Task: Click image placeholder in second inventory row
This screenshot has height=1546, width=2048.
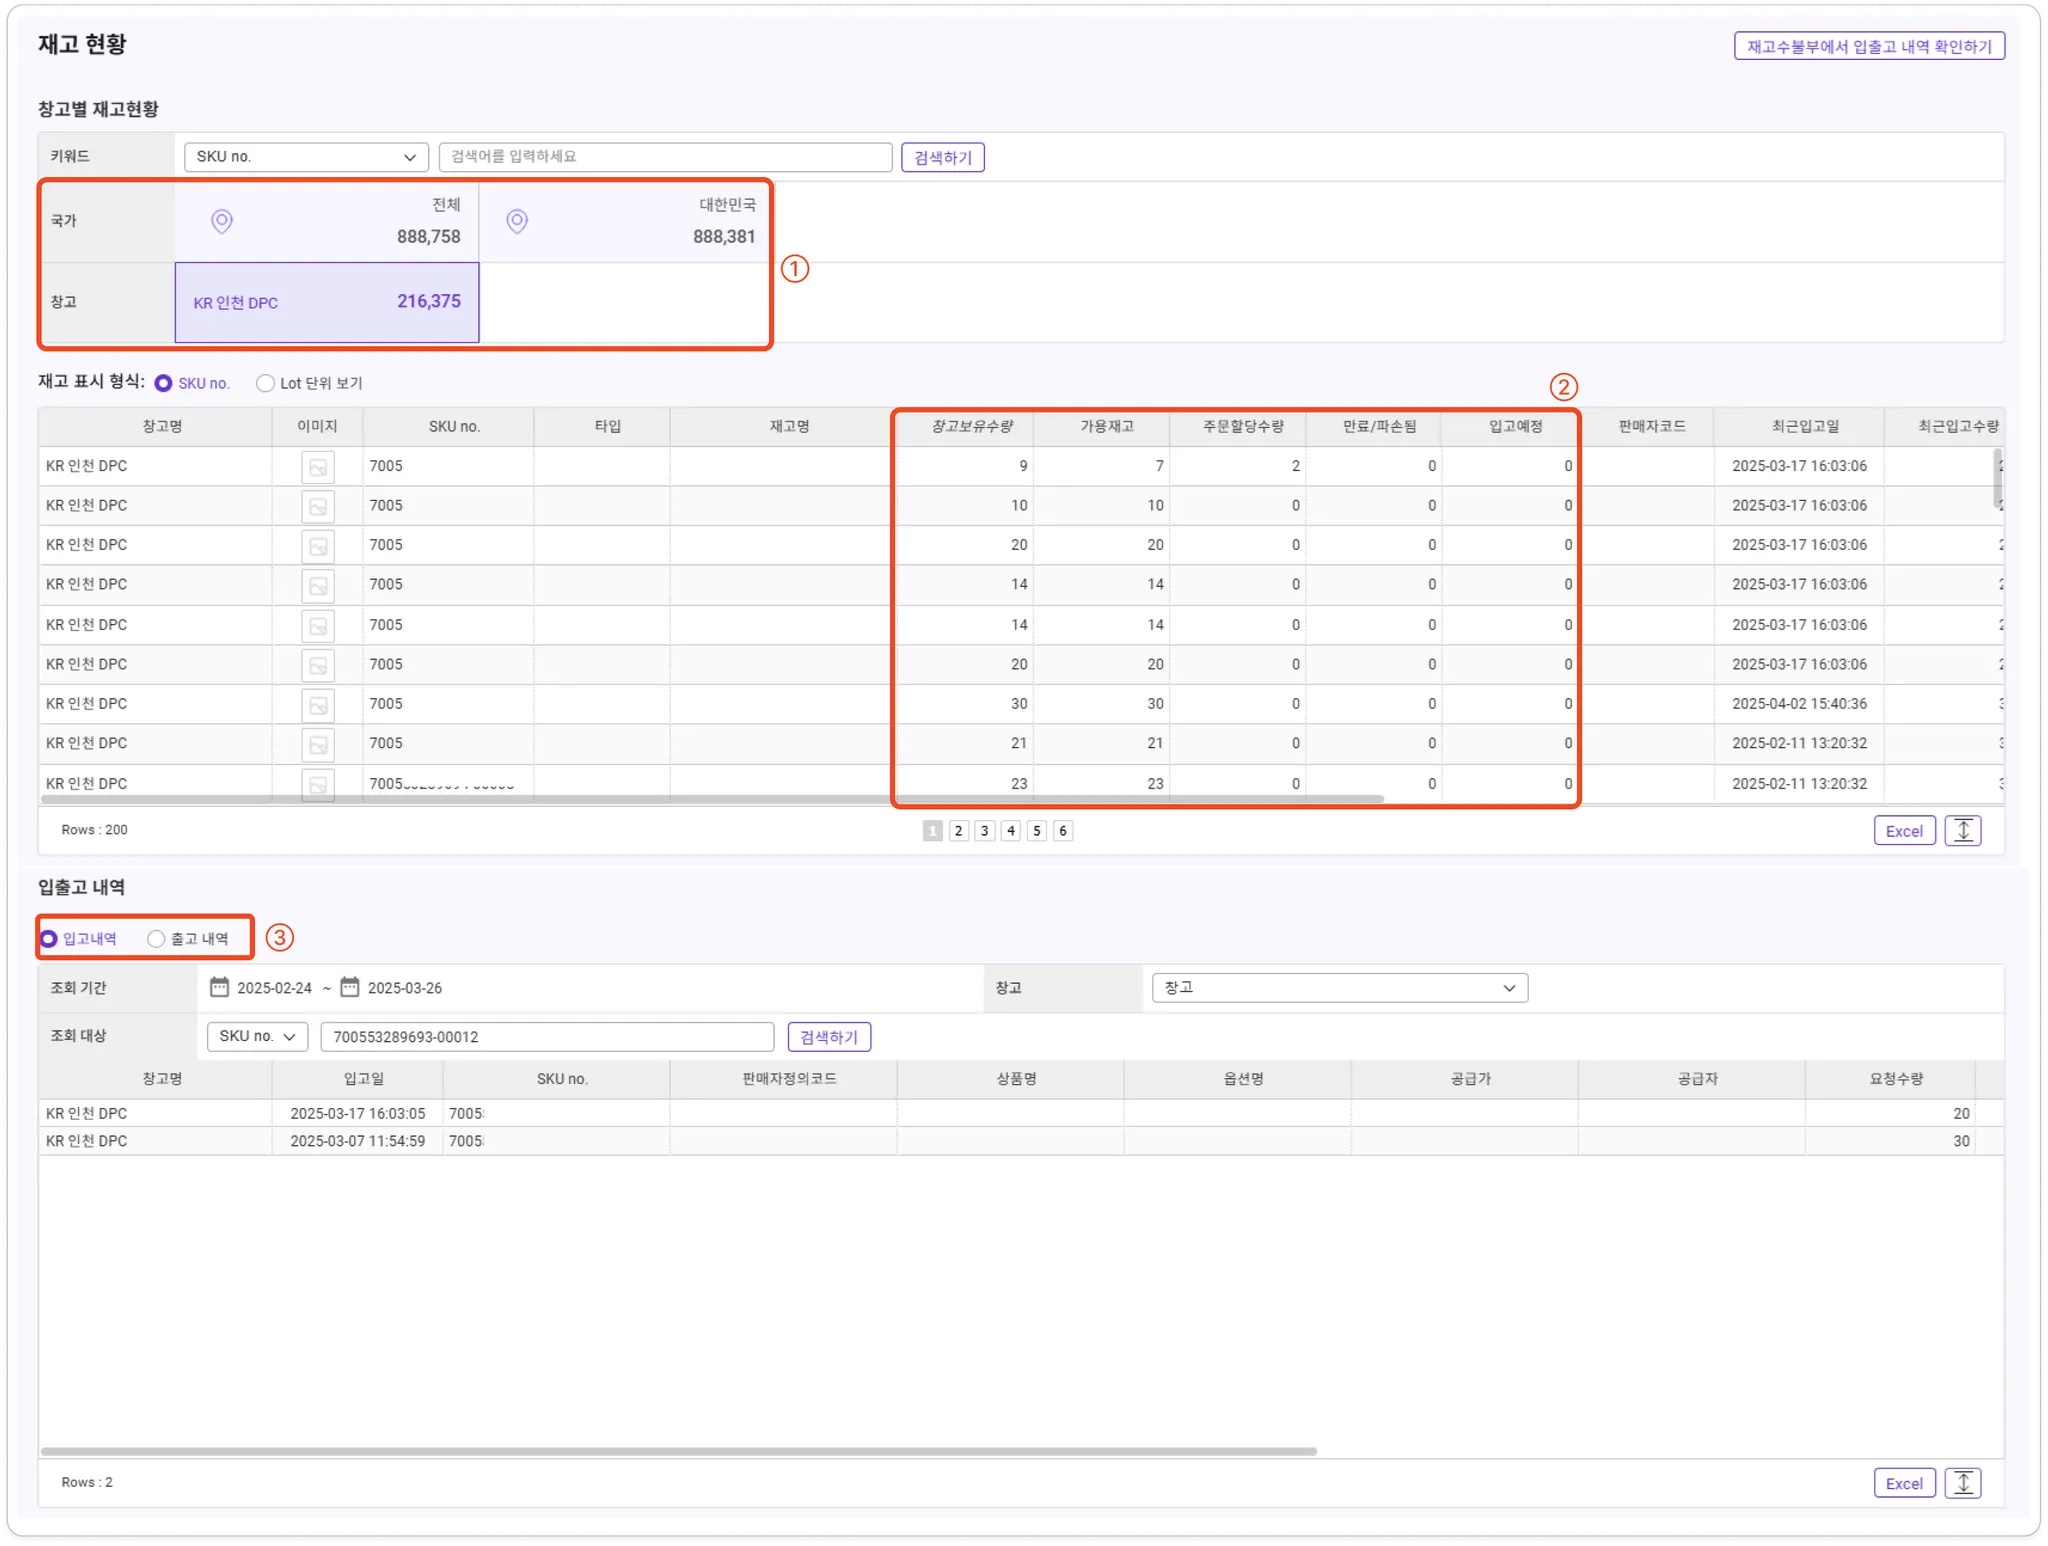Action: [x=318, y=507]
